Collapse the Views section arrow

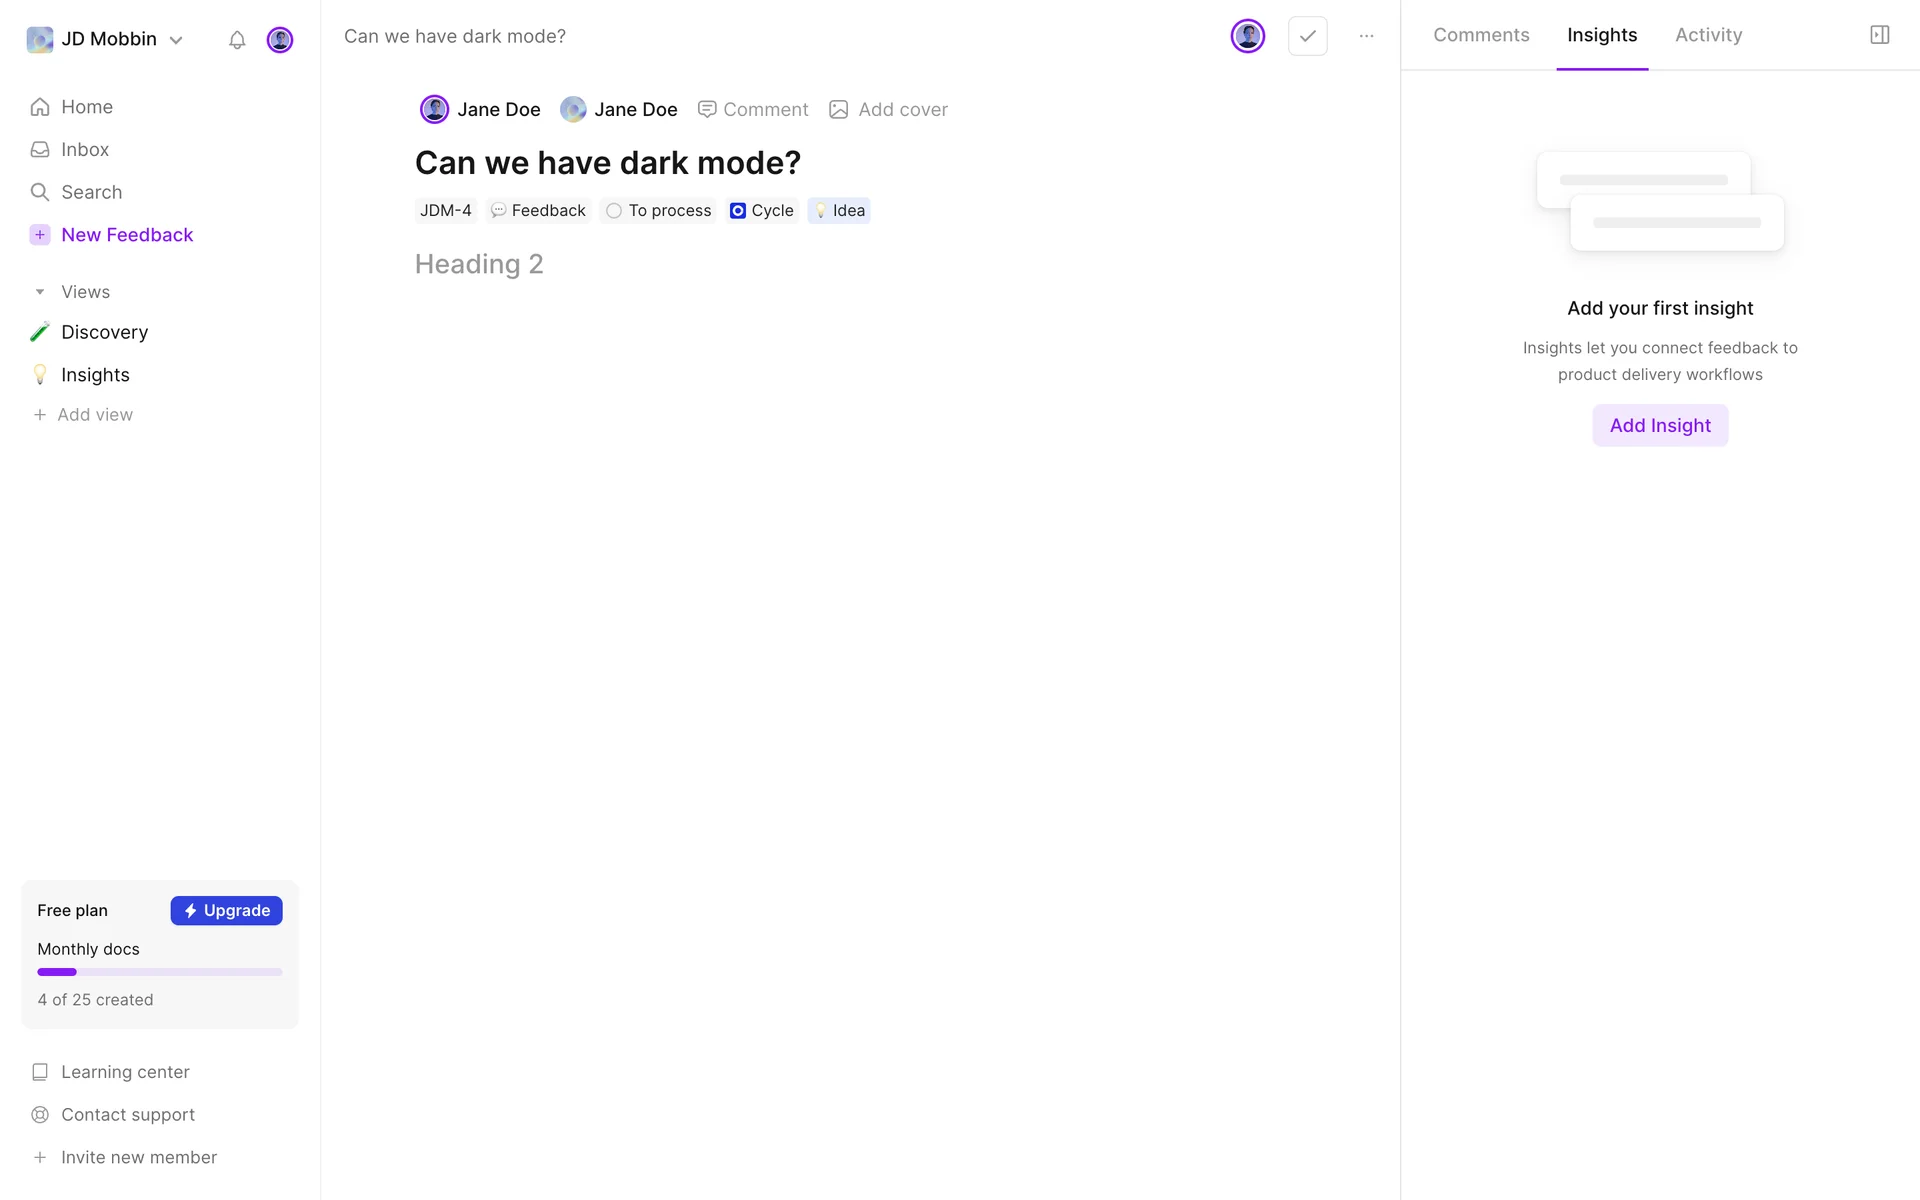click(40, 292)
